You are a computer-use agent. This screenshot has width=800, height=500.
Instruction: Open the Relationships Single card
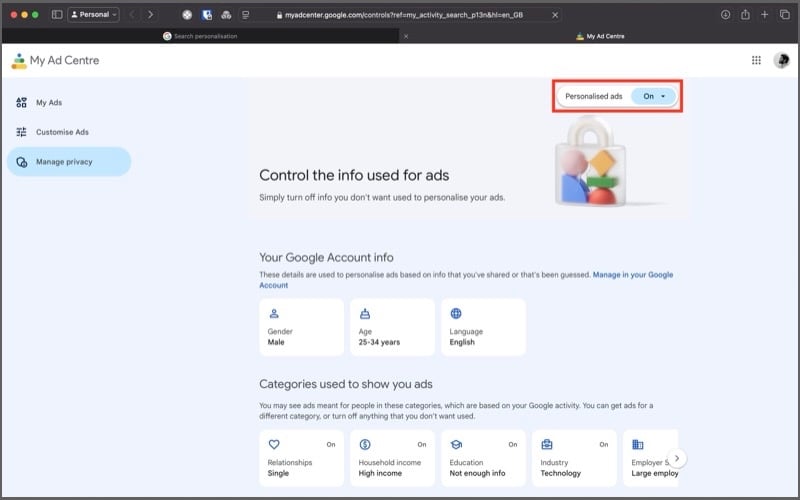click(302, 458)
